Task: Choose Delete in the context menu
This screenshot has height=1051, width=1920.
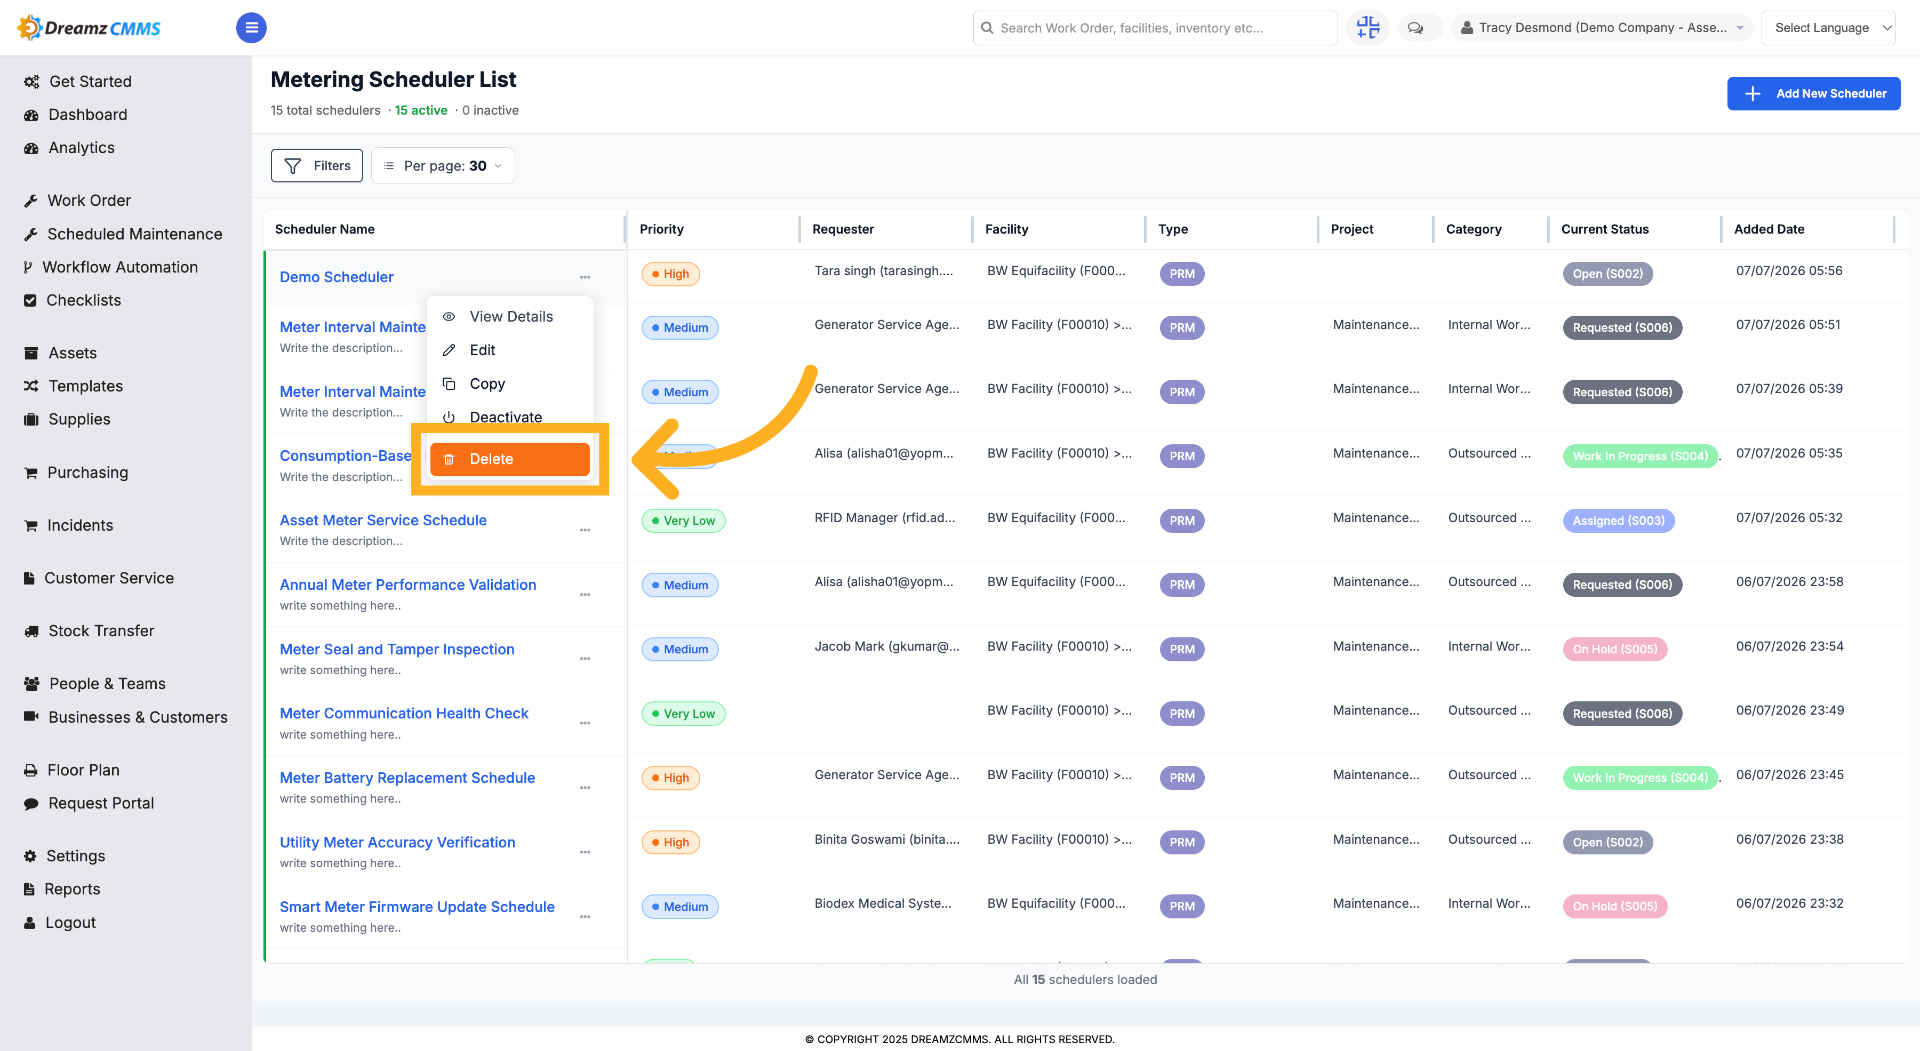Action: click(x=510, y=459)
